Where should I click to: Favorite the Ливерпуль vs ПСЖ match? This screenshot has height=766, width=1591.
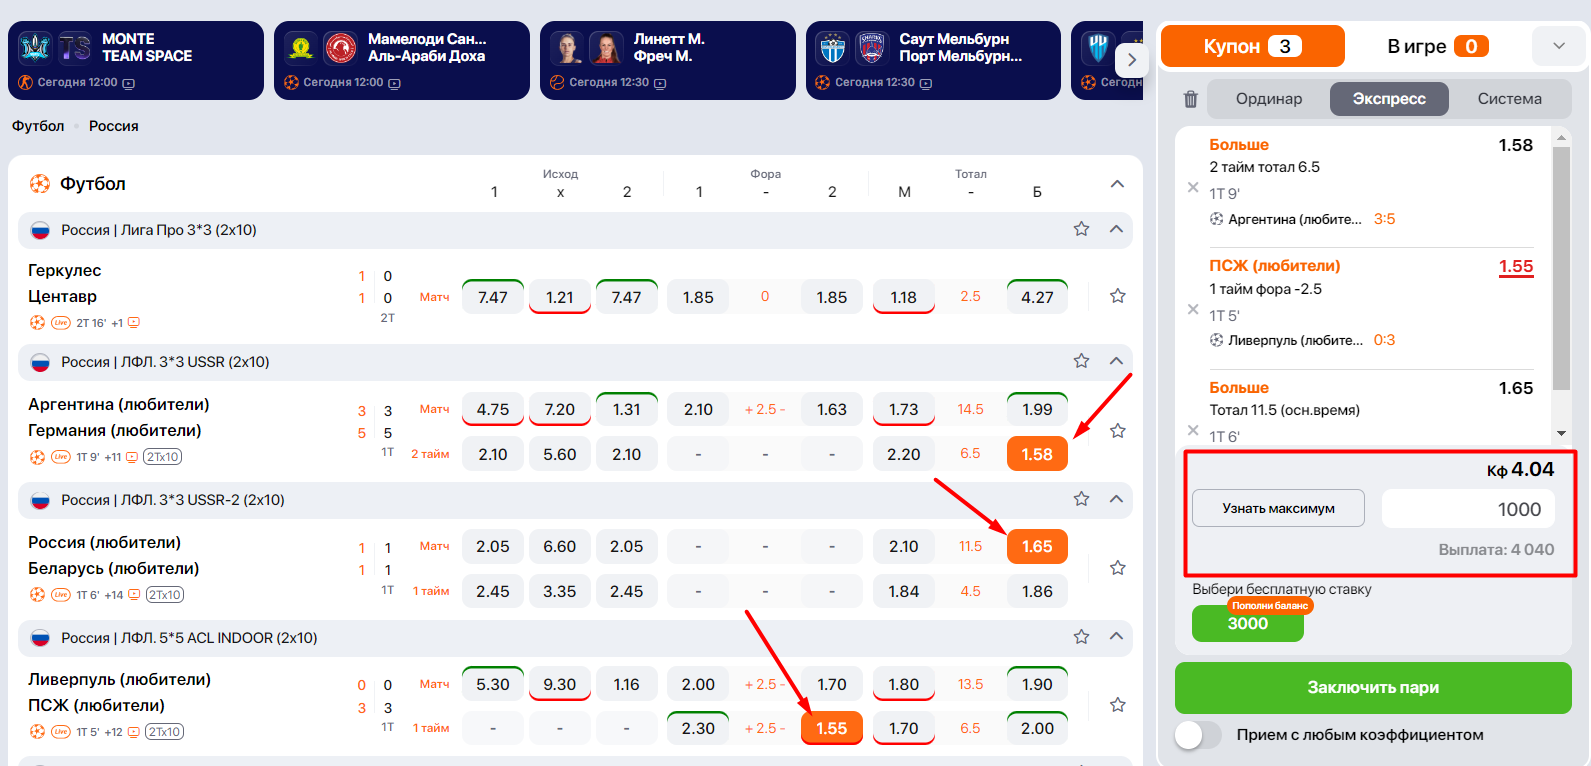coord(1118,705)
